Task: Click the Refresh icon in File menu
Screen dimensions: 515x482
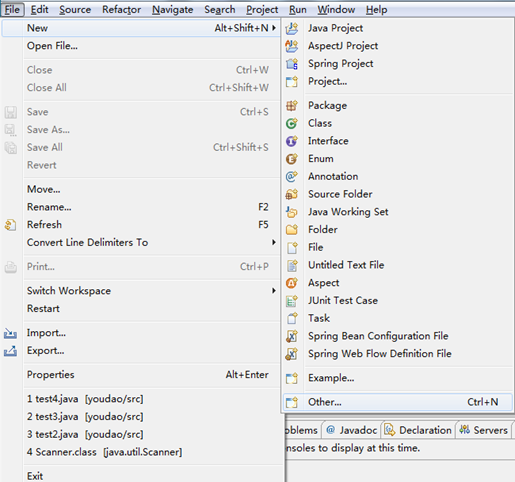Action: (x=10, y=225)
